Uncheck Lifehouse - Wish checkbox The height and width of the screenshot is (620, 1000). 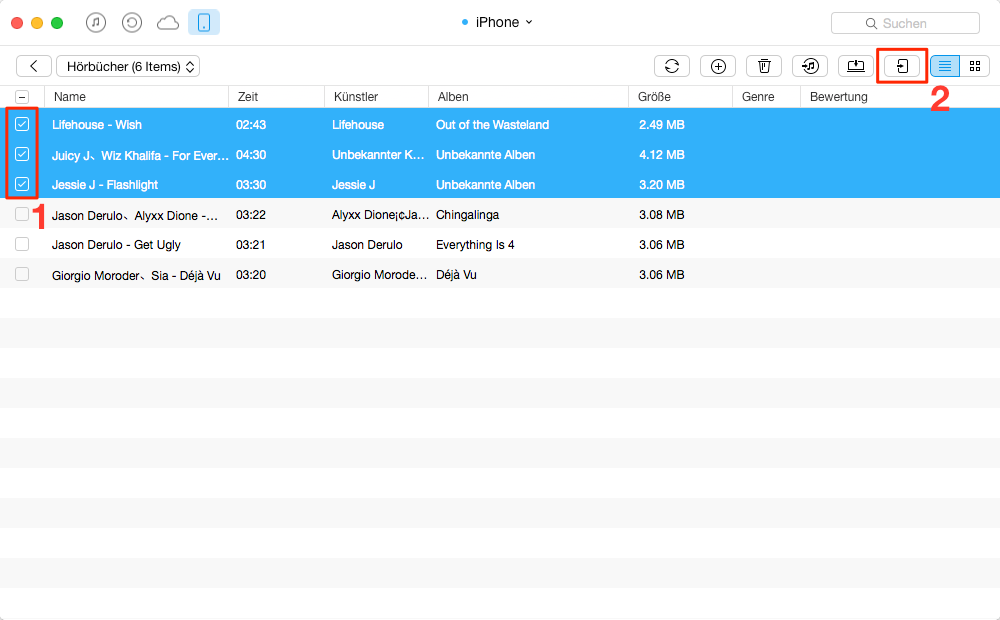(x=22, y=124)
